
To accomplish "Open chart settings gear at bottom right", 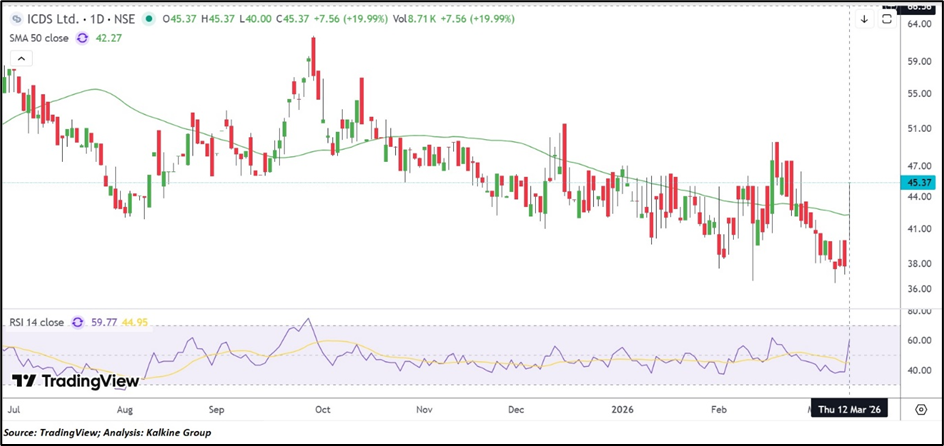I will pos(920,409).
